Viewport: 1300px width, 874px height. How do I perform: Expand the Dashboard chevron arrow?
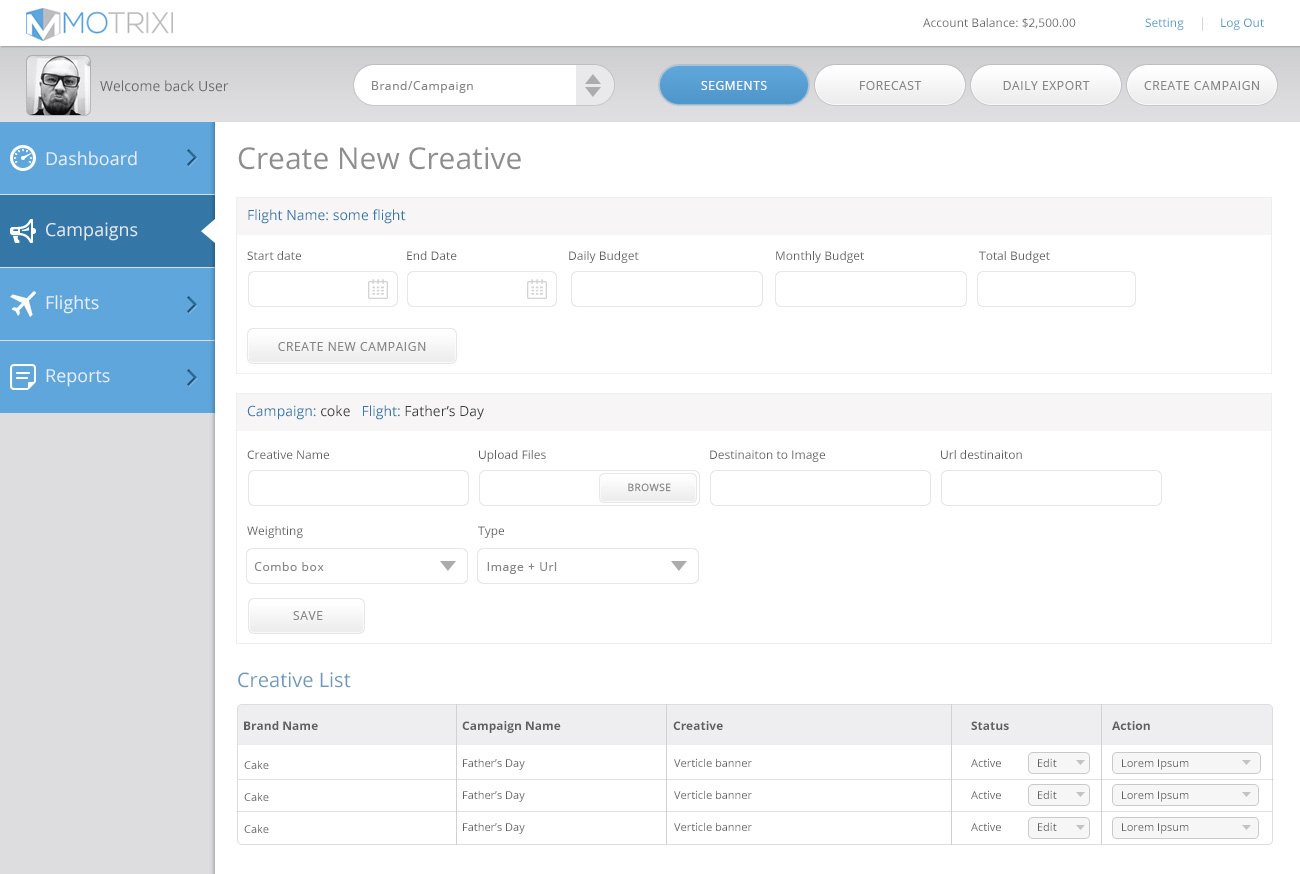[192, 158]
